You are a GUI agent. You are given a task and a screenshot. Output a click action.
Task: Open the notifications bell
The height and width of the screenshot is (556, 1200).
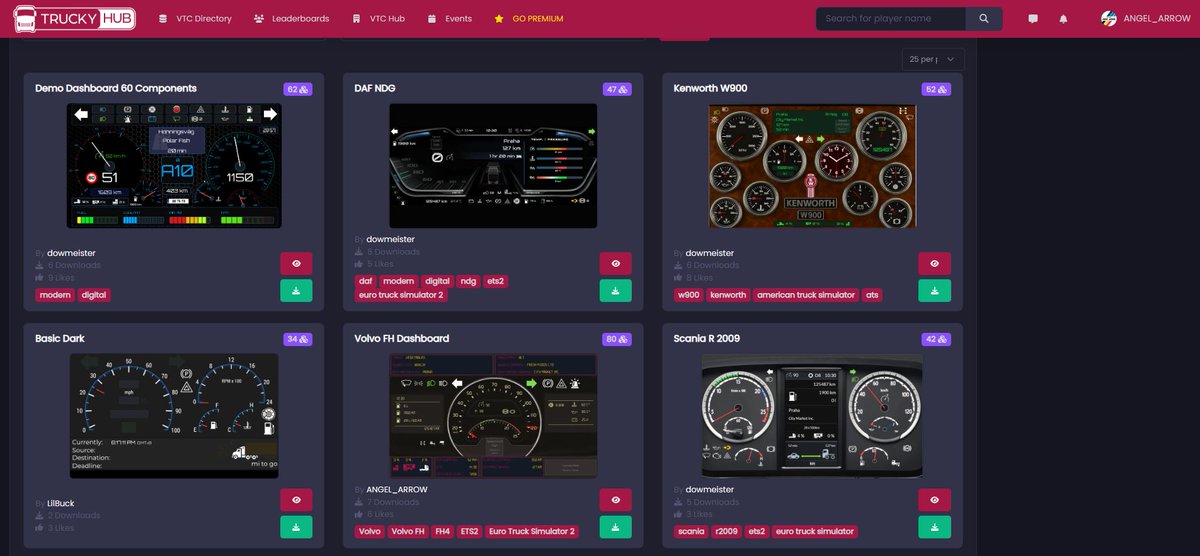point(1063,19)
